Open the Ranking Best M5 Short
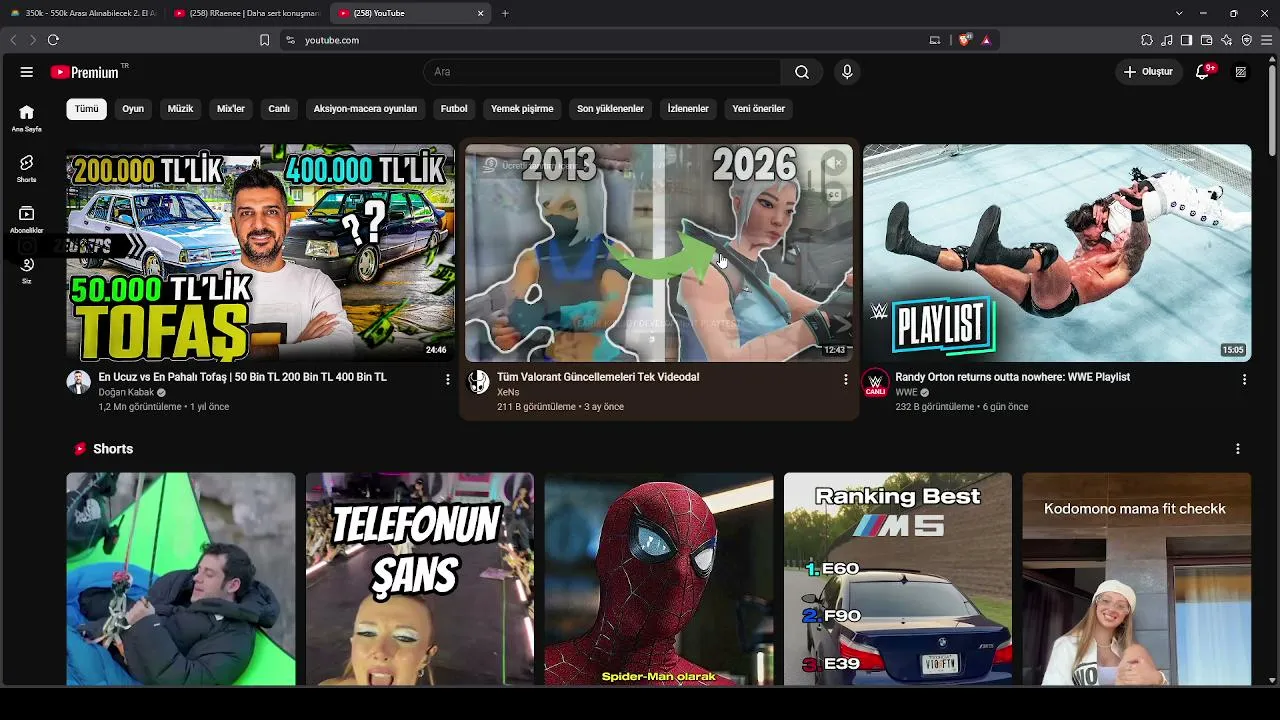 point(898,579)
